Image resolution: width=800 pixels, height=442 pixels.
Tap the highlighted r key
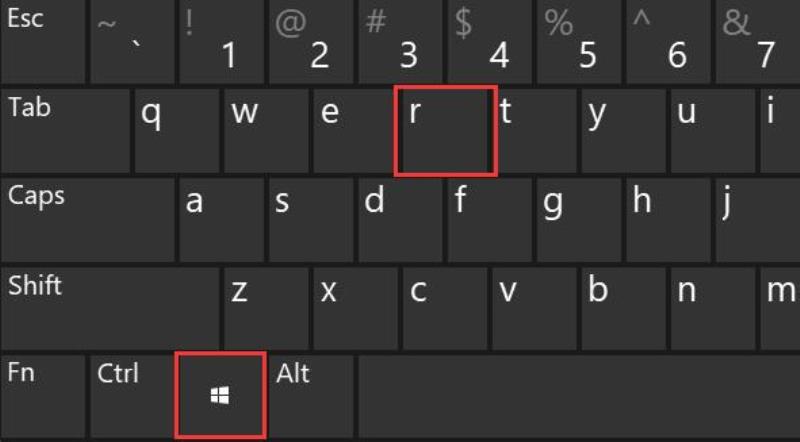click(x=445, y=131)
